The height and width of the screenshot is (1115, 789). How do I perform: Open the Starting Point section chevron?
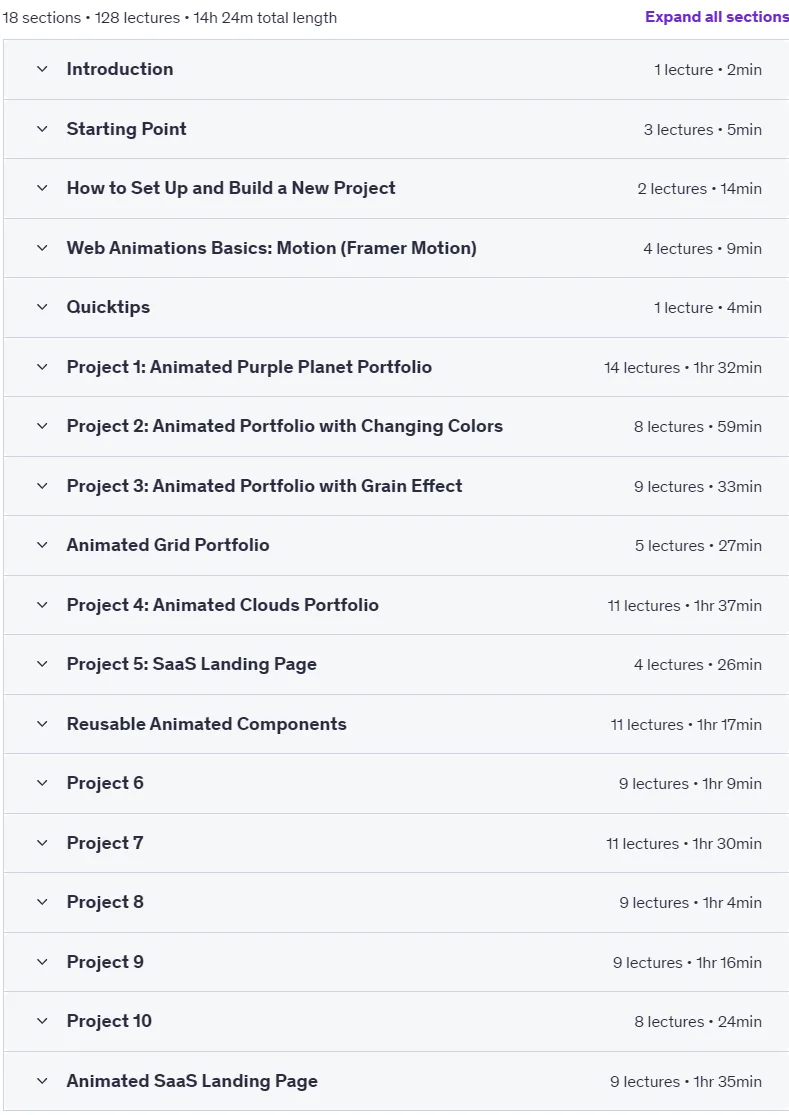click(x=43, y=129)
